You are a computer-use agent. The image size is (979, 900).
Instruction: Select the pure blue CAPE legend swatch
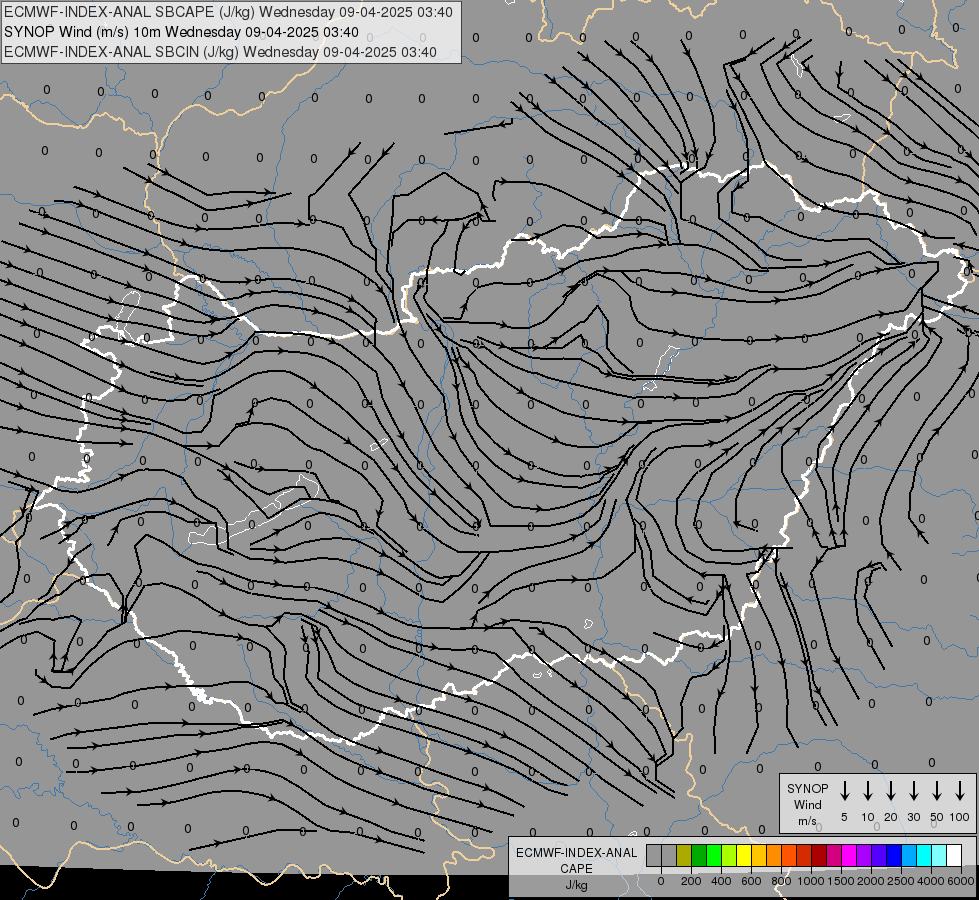[x=893, y=855]
